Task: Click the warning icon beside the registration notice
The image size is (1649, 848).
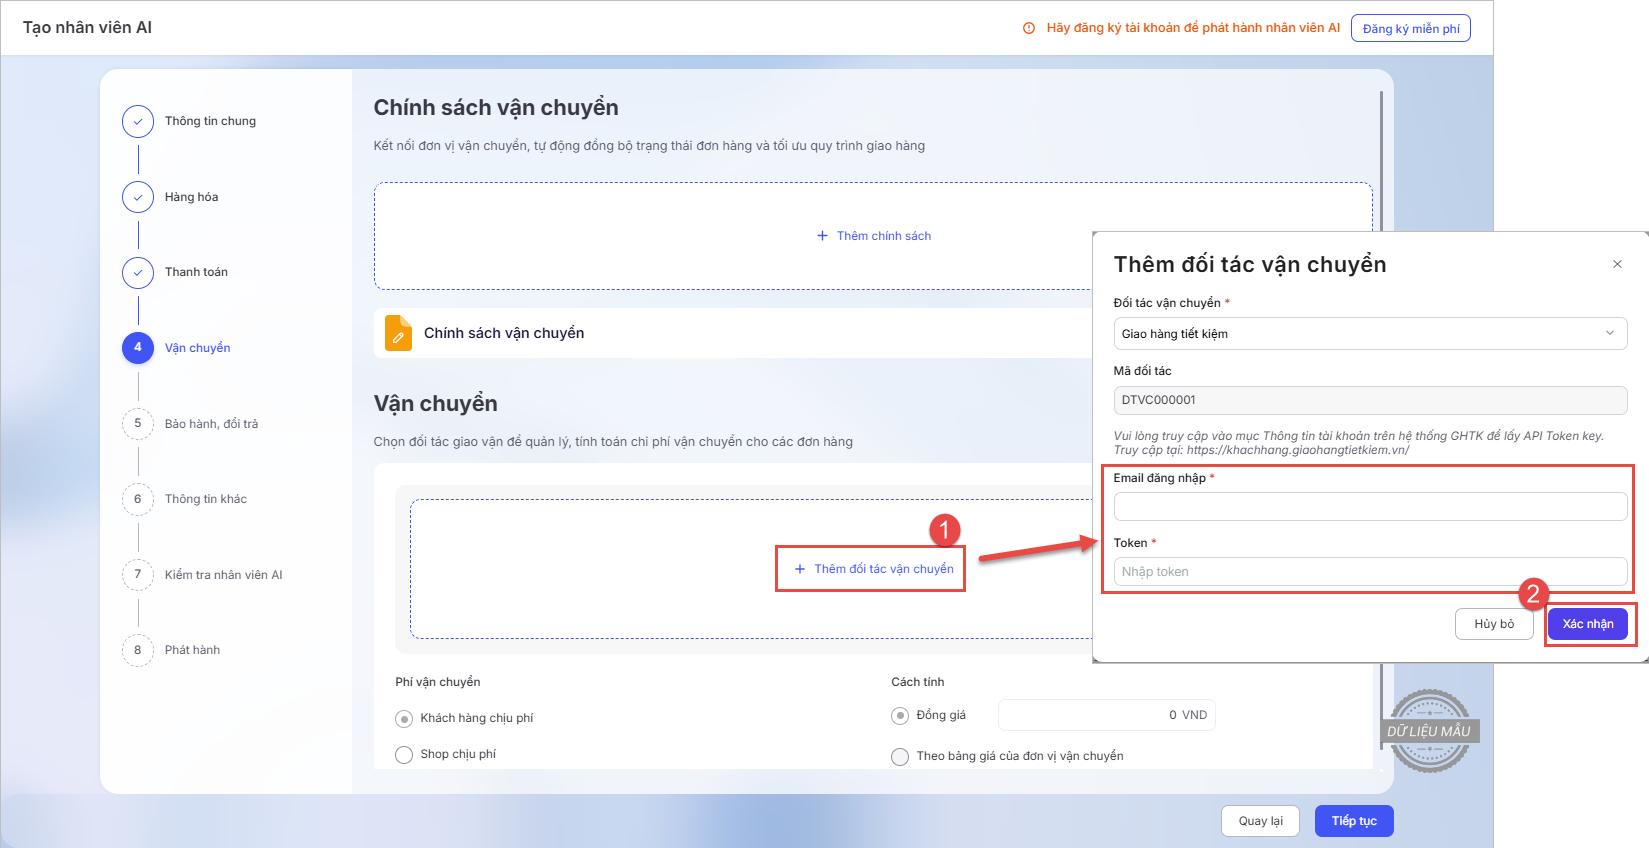Action: click(x=1029, y=28)
